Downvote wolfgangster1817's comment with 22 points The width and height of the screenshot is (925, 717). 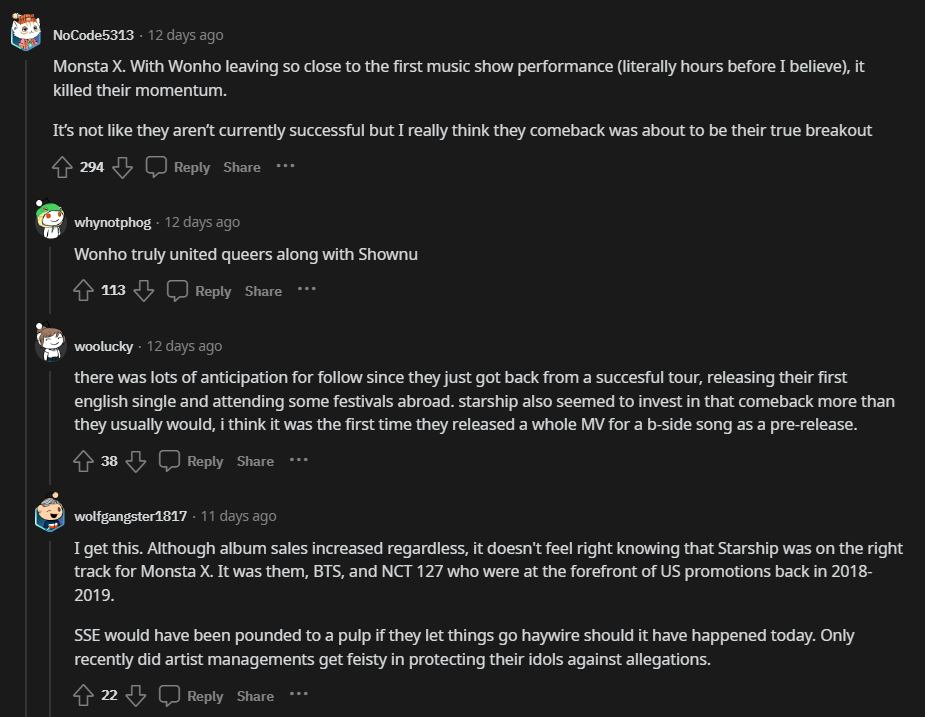tap(137, 696)
